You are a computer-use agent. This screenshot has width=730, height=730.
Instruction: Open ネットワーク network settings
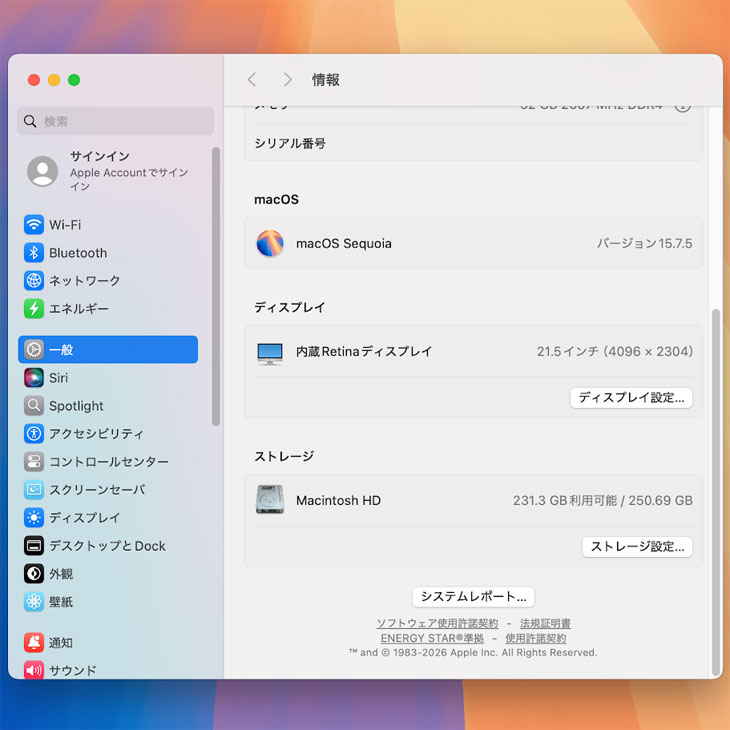pyautogui.click(x=84, y=281)
